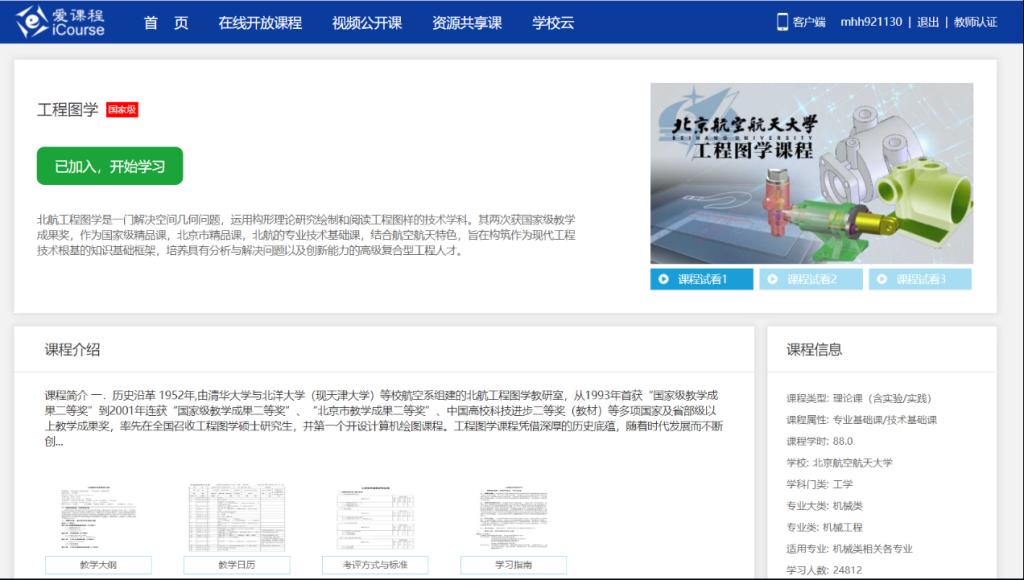Click the 退出 logout link
The width and height of the screenshot is (1024, 580).
[928, 22]
